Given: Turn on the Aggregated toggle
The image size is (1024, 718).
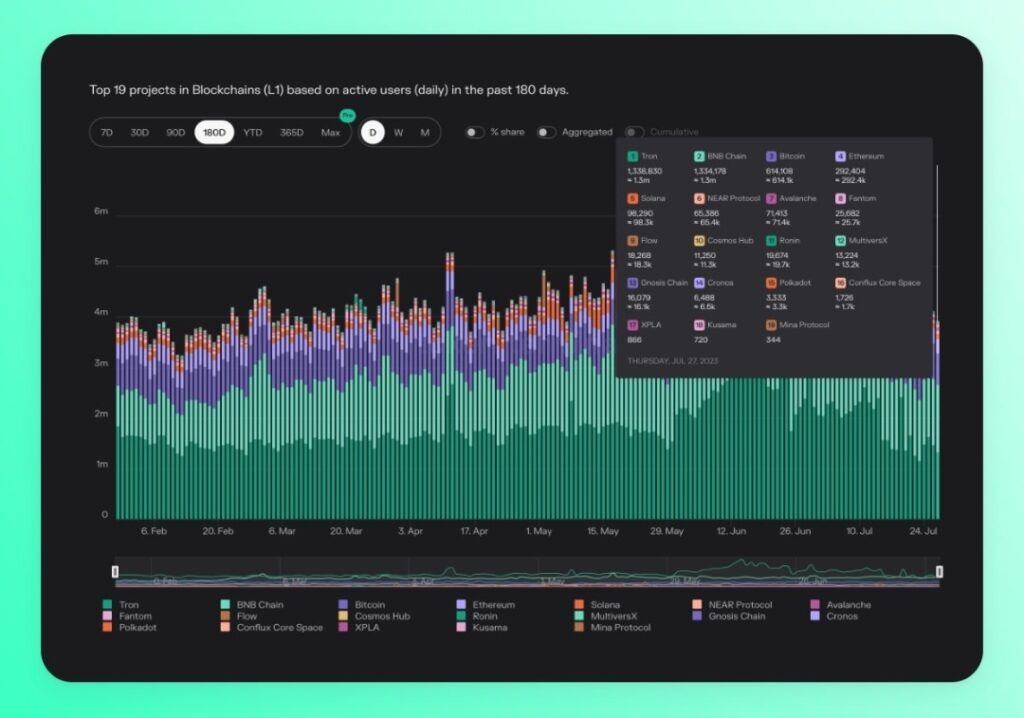Looking at the screenshot, I should [x=546, y=132].
